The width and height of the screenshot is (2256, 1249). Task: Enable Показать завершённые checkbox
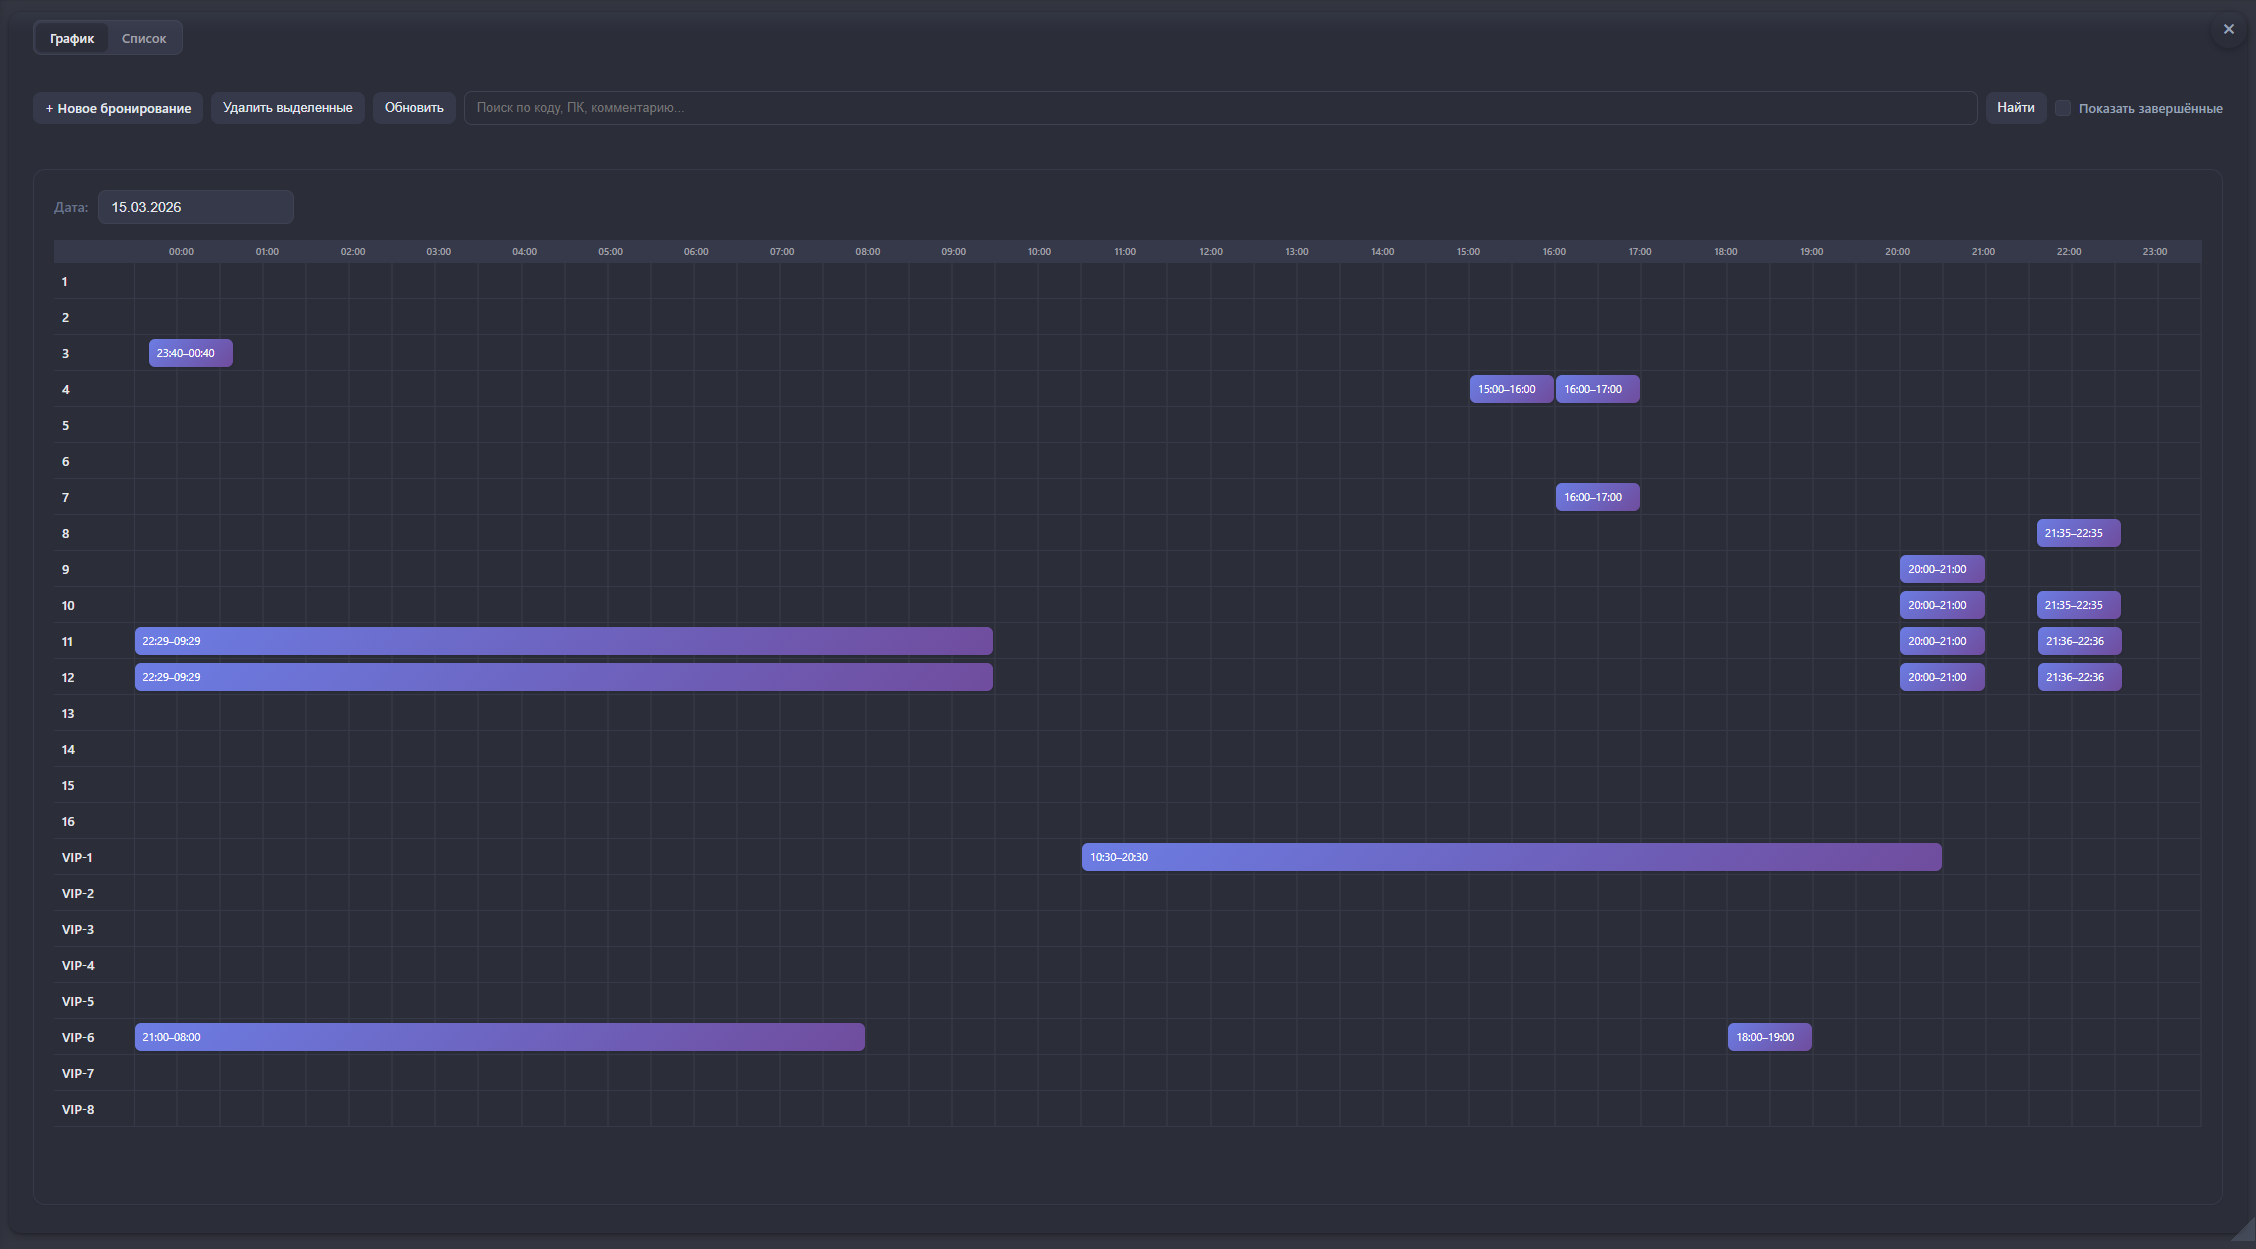(x=2063, y=108)
